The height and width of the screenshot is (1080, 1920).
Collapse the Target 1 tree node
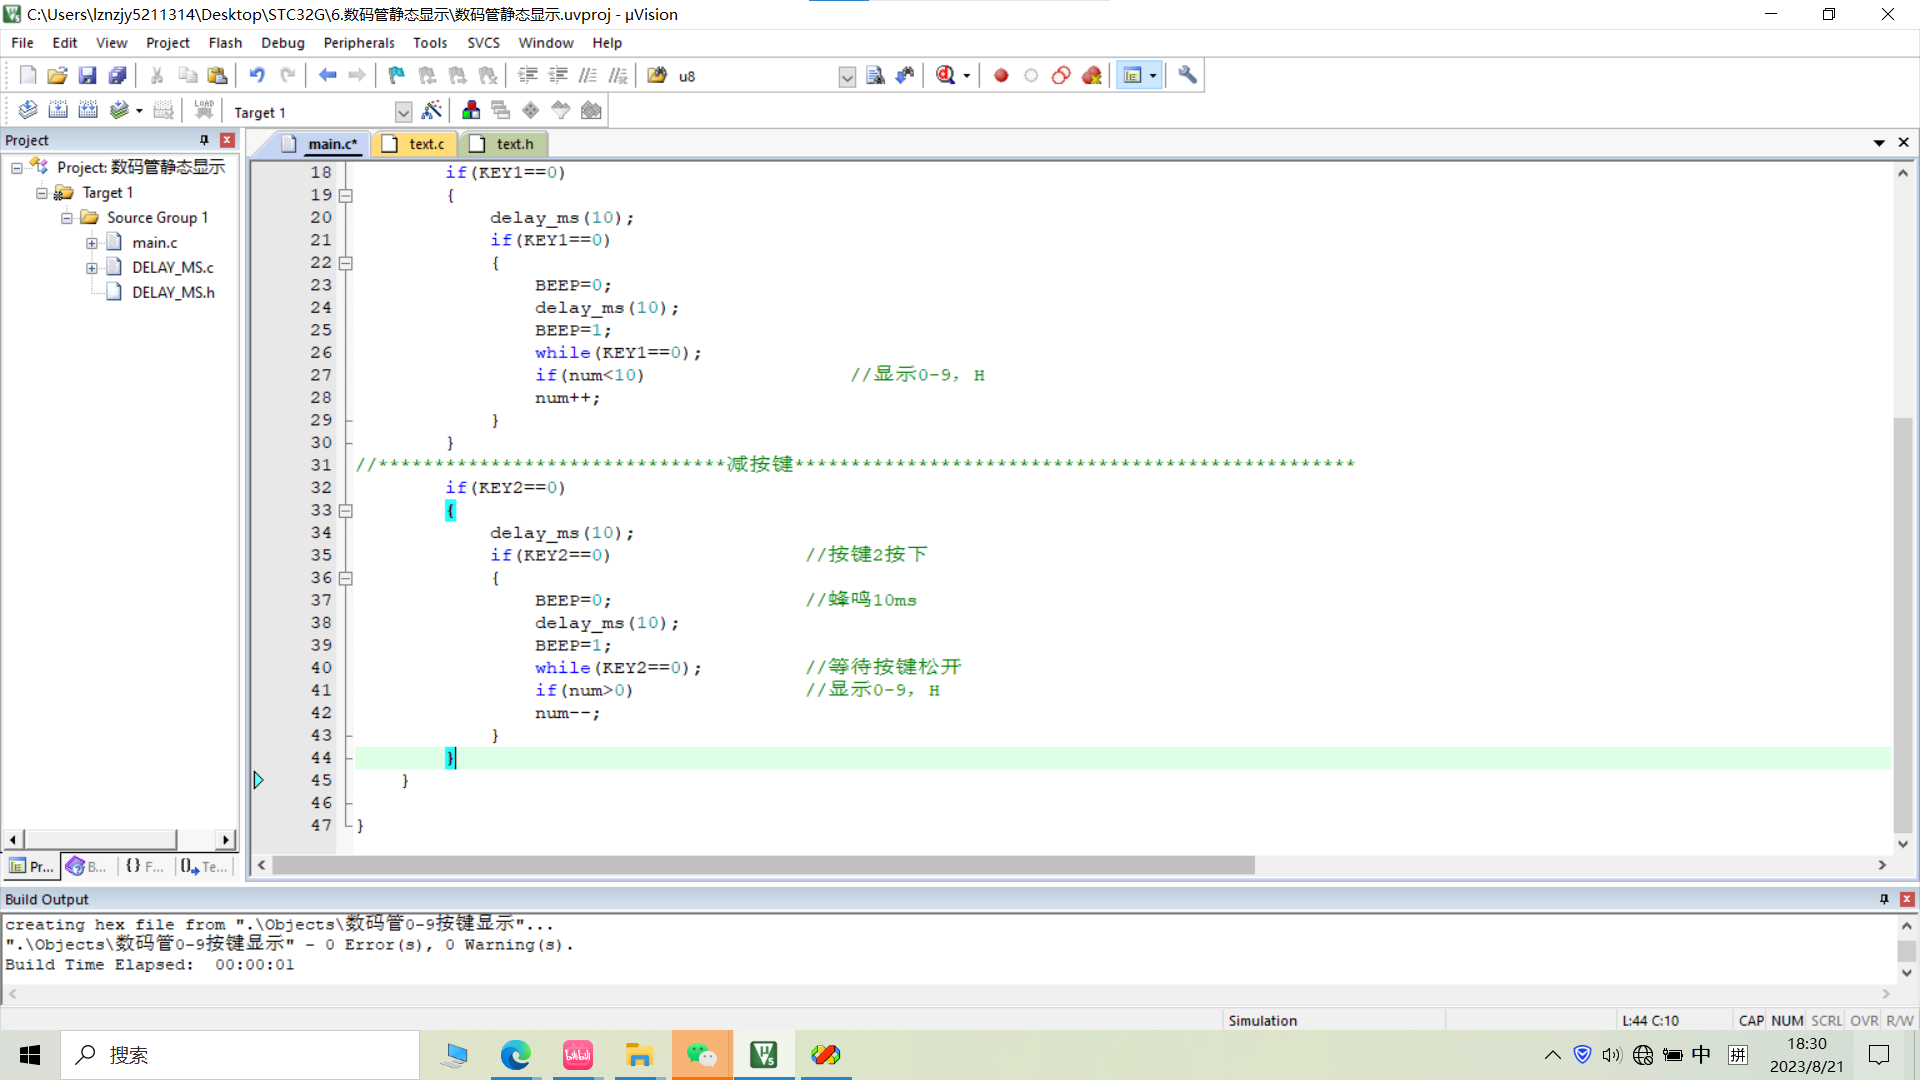42,193
